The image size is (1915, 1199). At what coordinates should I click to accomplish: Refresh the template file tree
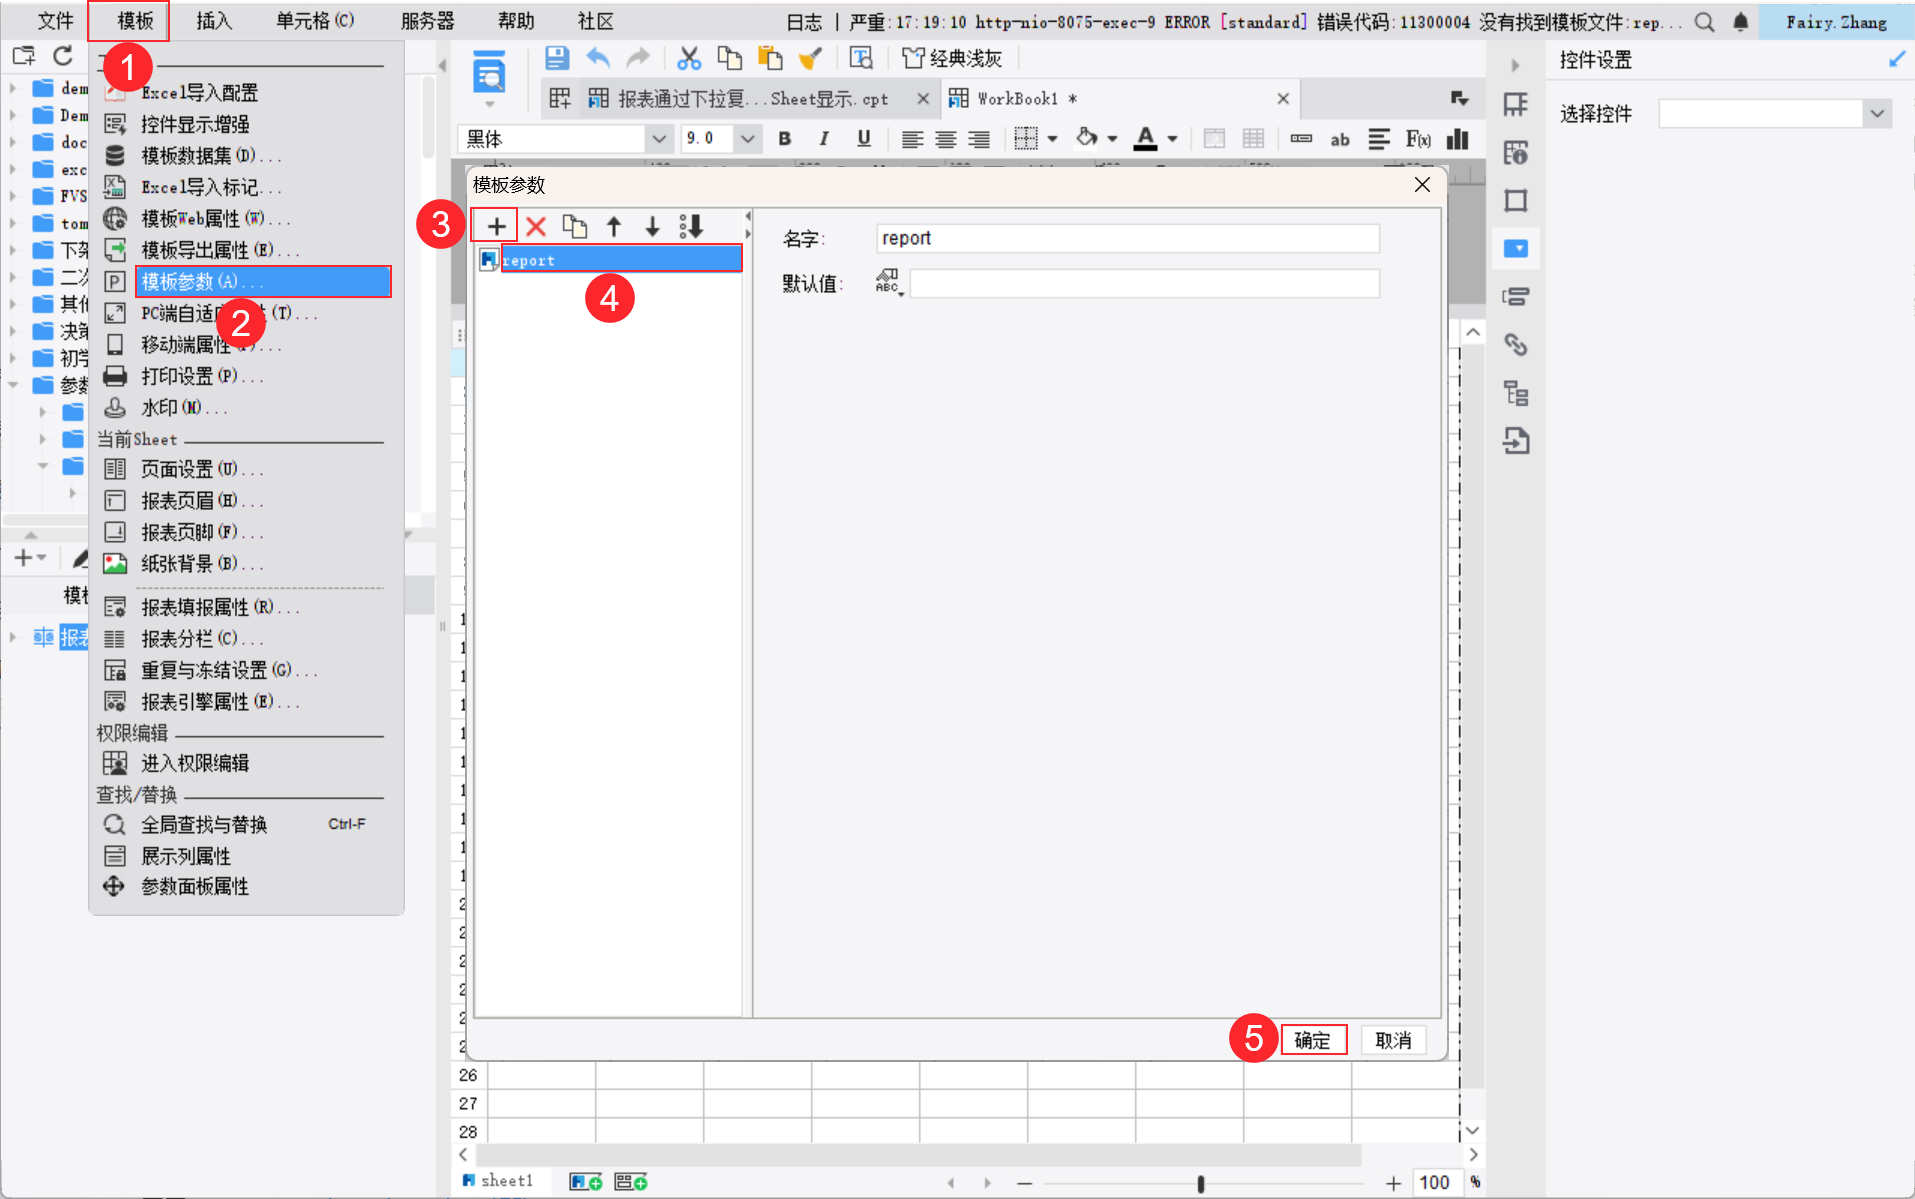pyautogui.click(x=63, y=56)
